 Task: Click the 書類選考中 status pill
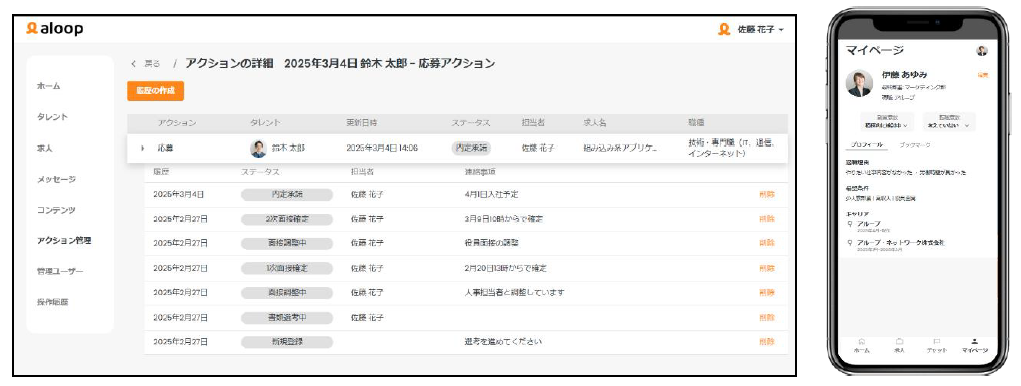click(x=287, y=318)
